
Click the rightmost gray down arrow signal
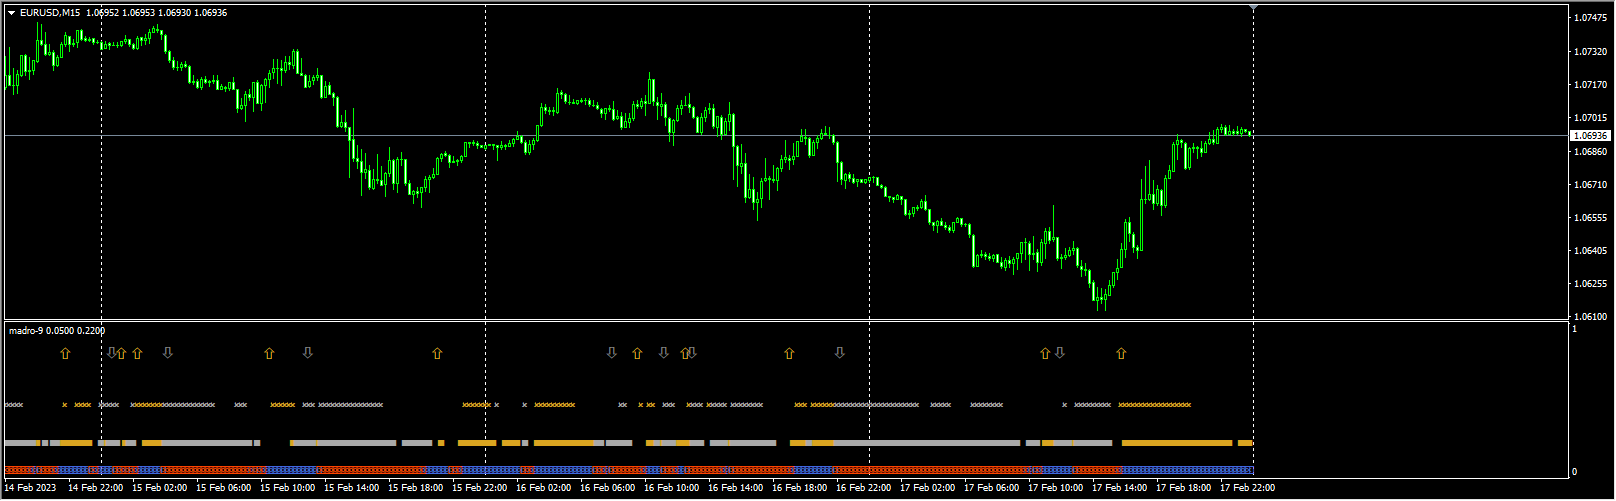coord(1060,353)
